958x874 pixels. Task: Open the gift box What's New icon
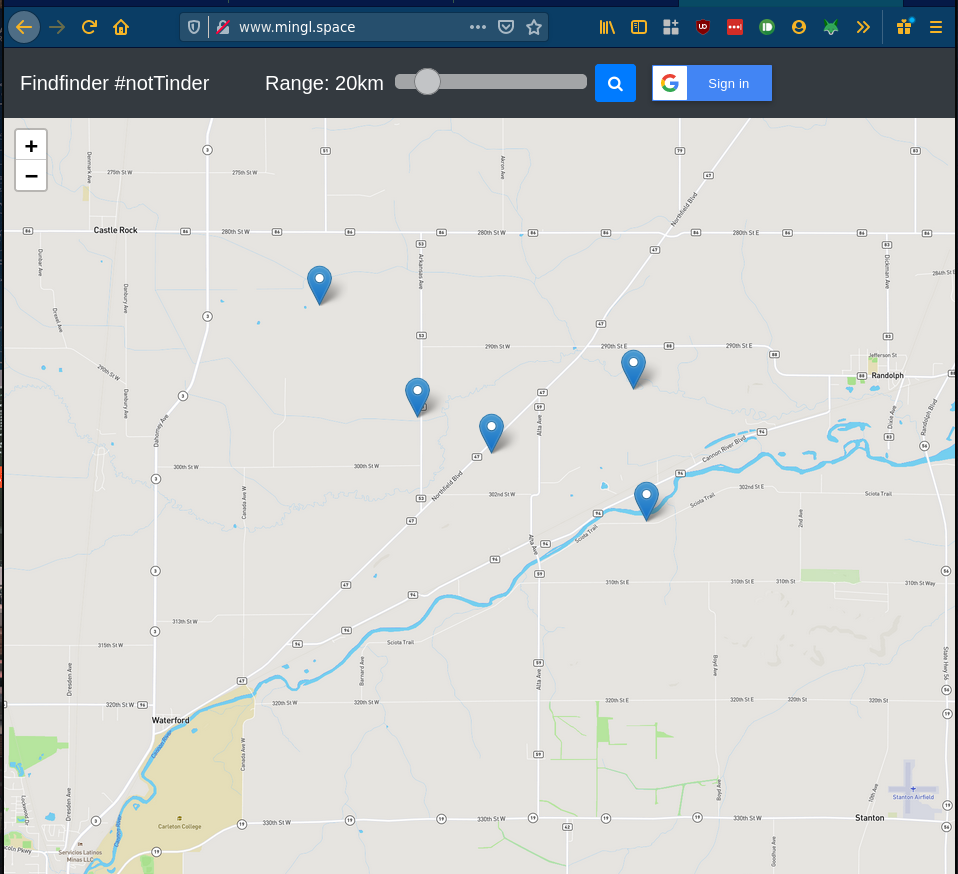[x=904, y=27]
